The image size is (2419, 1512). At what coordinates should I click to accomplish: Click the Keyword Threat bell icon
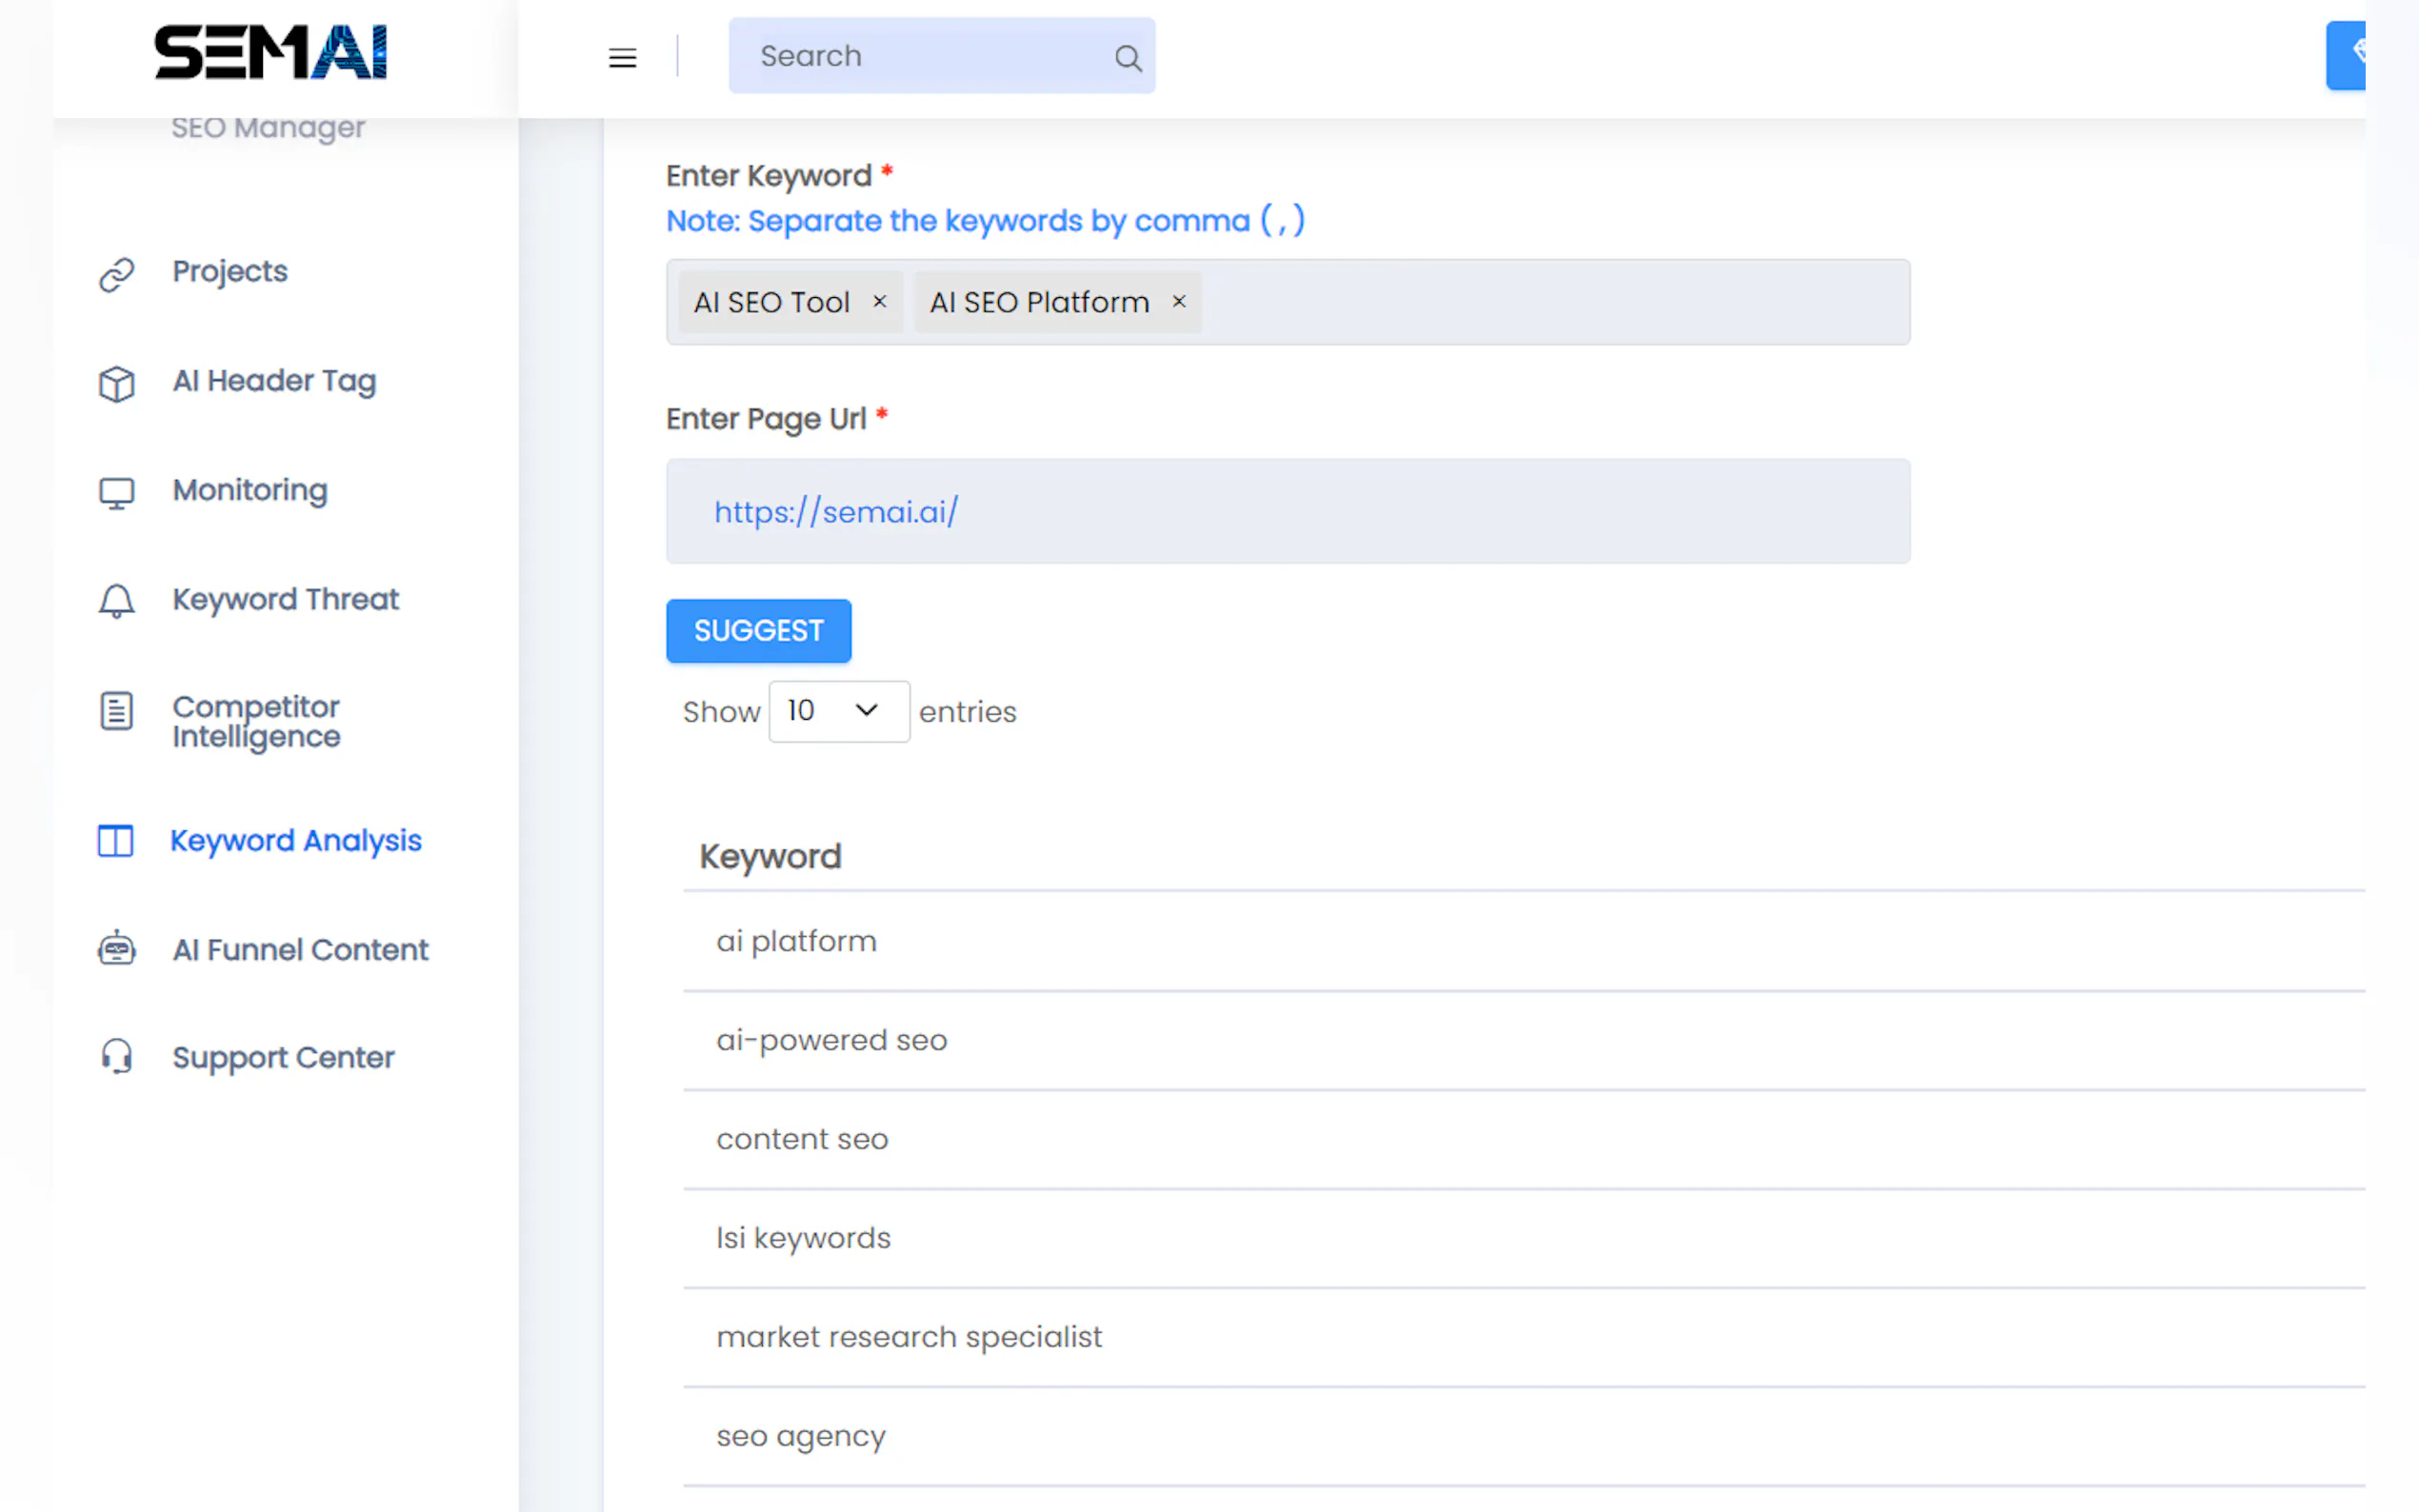tap(117, 601)
